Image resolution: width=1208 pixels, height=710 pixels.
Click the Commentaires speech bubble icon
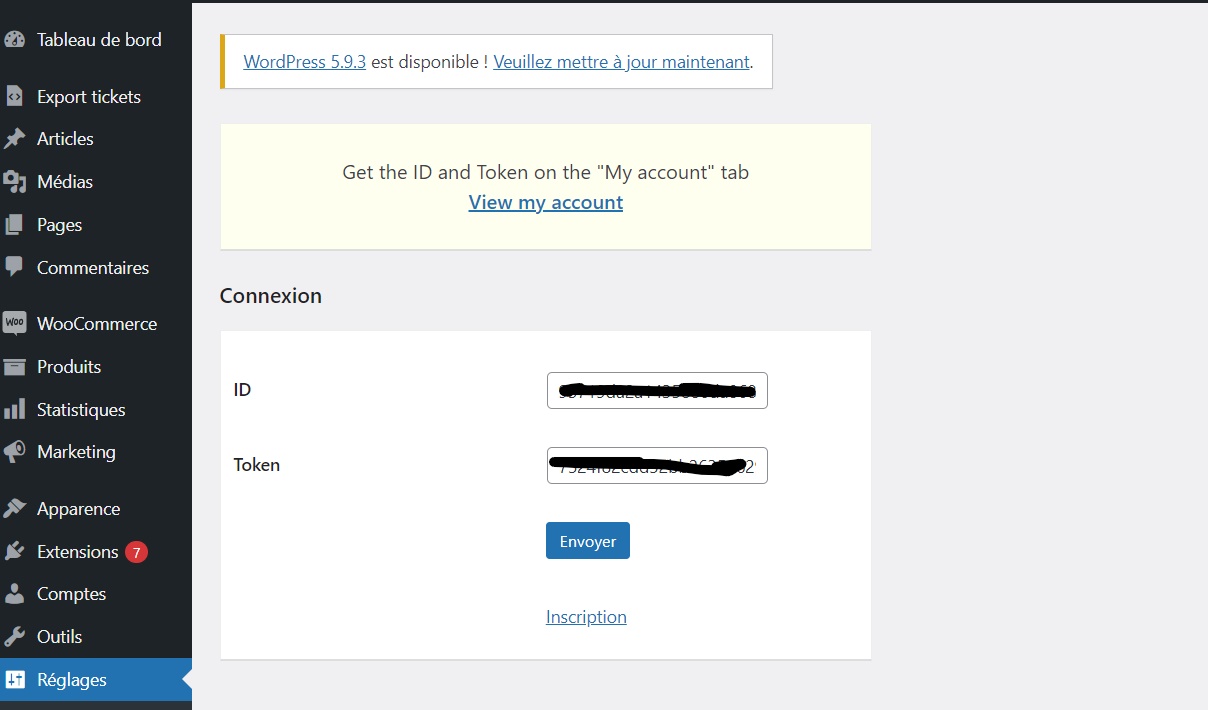point(14,267)
